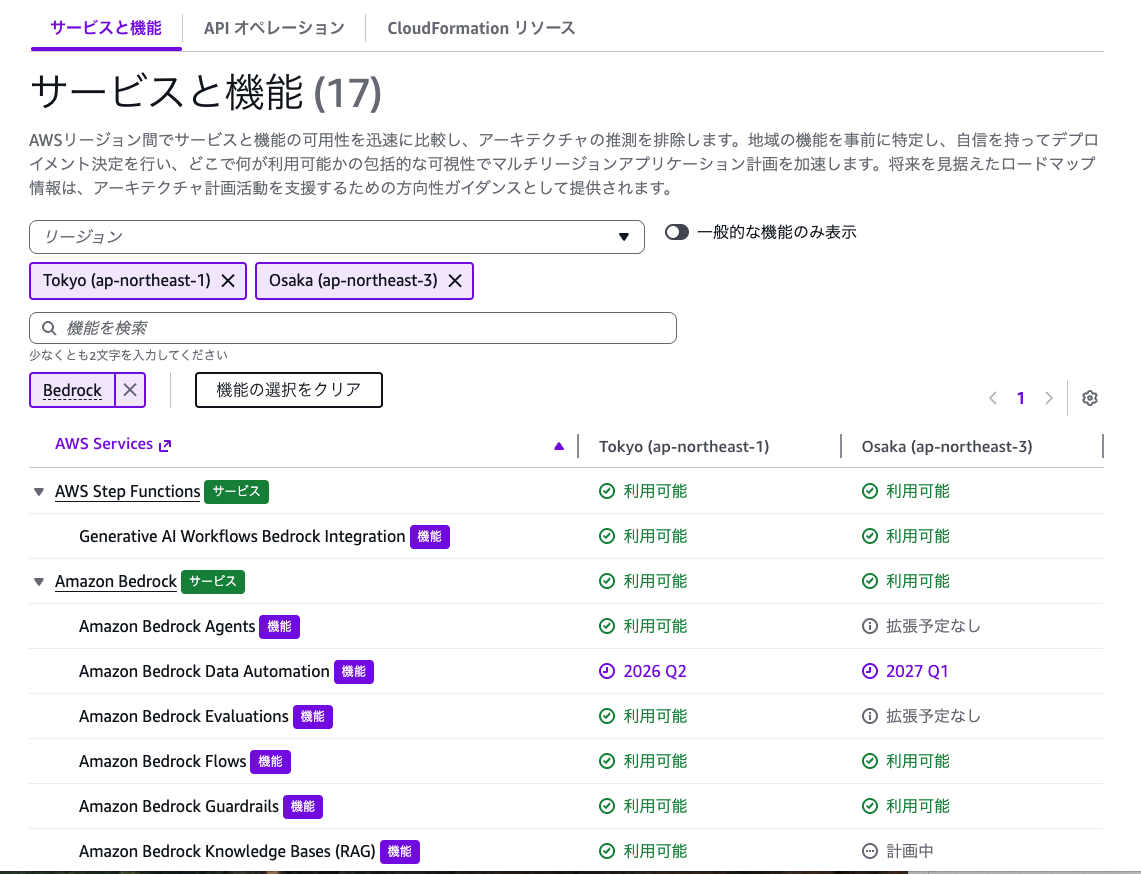Select Amazon Bedrock Evaluations row text

click(183, 717)
